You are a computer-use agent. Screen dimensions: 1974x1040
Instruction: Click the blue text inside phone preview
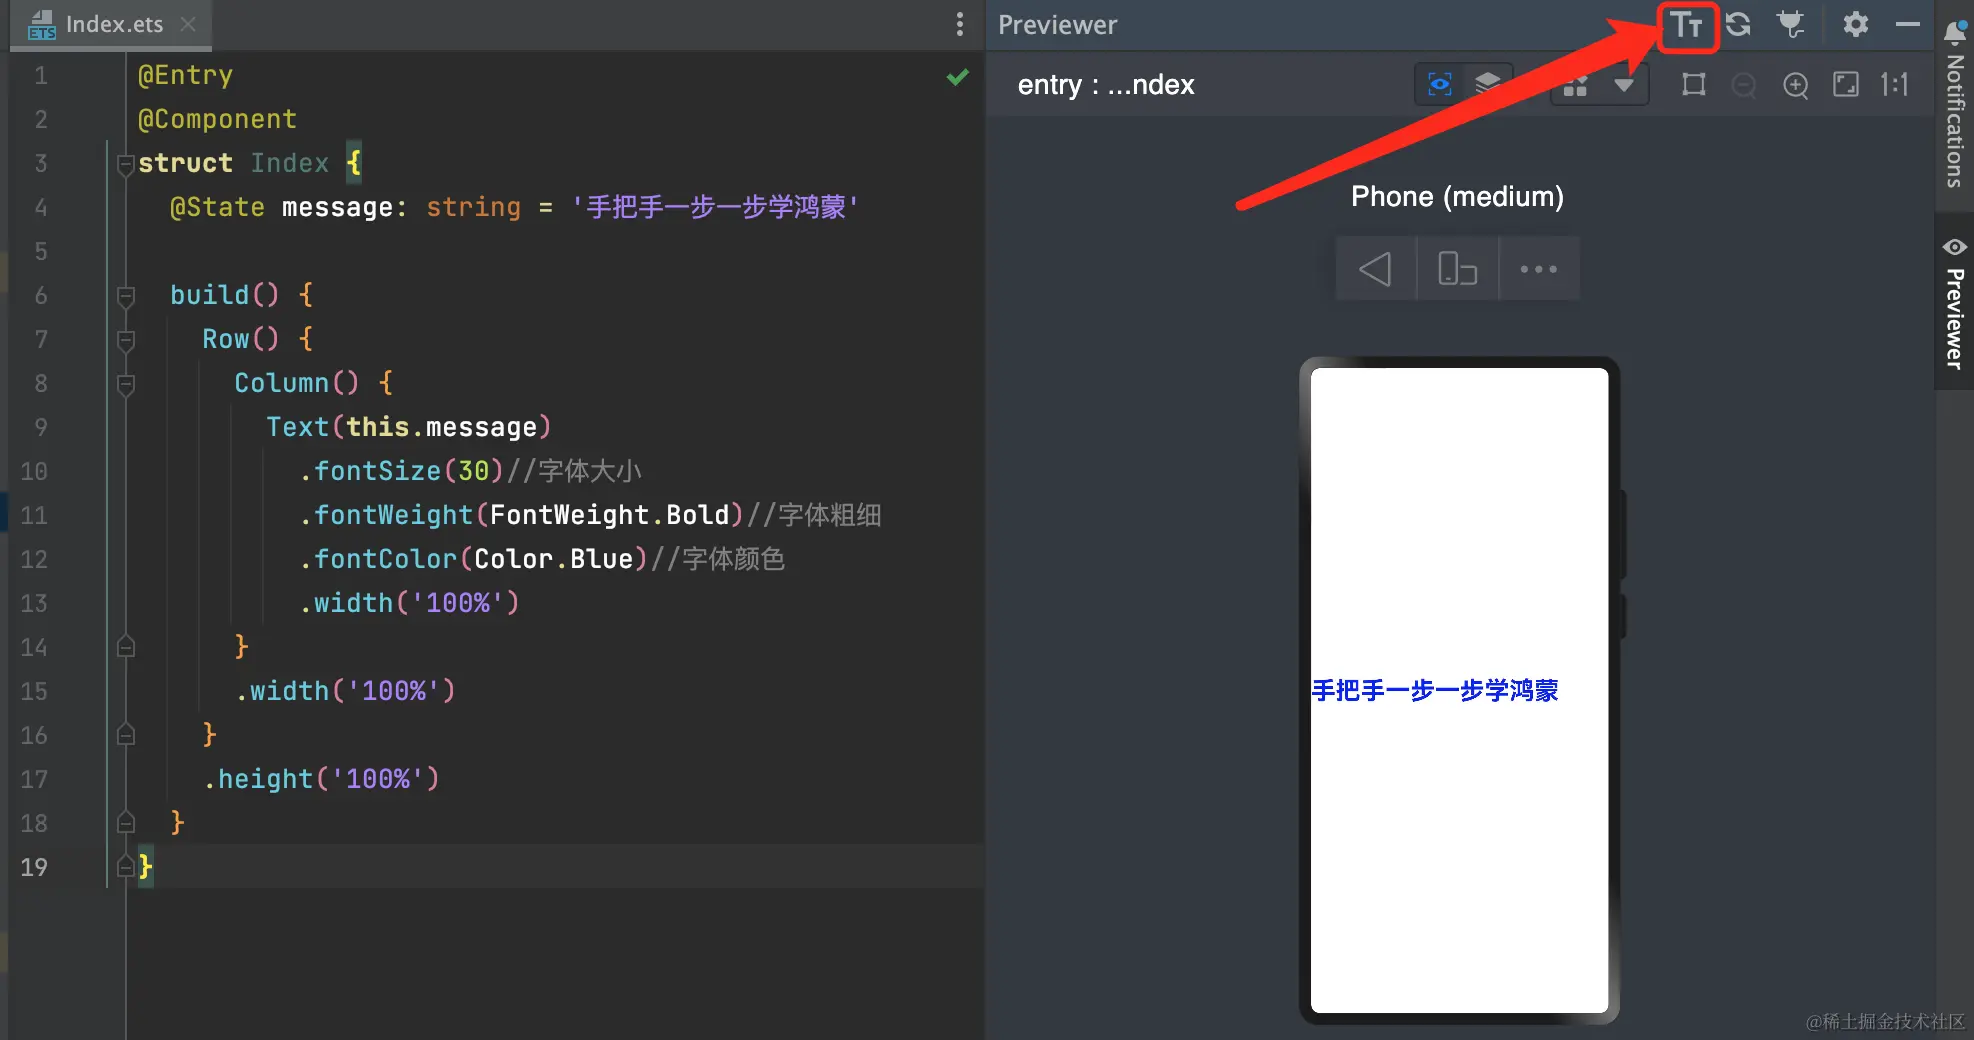point(1435,691)
